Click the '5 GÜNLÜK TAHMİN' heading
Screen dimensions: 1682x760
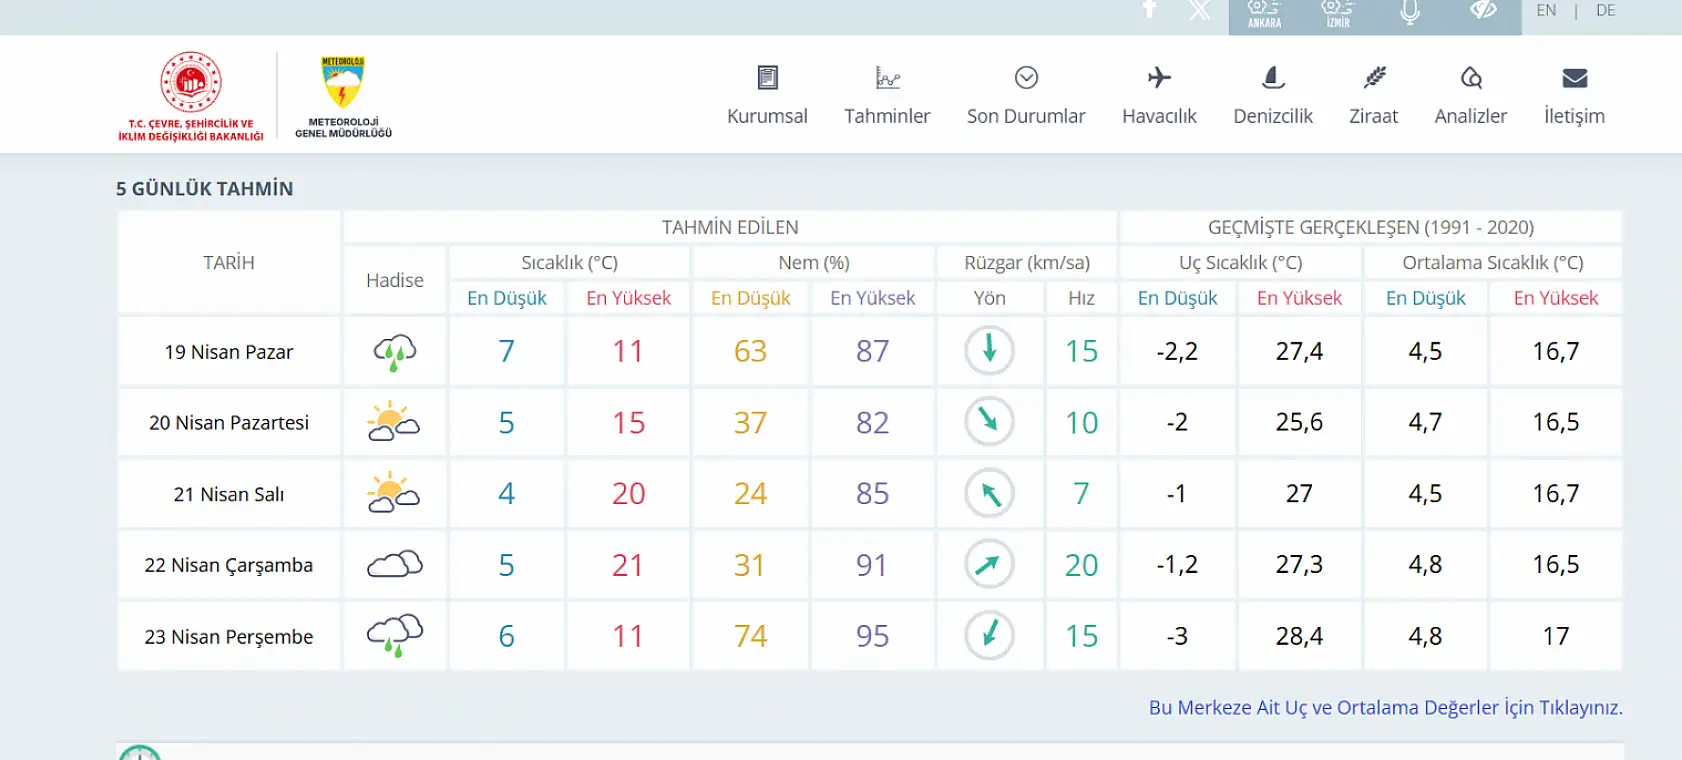pos(204,189)
